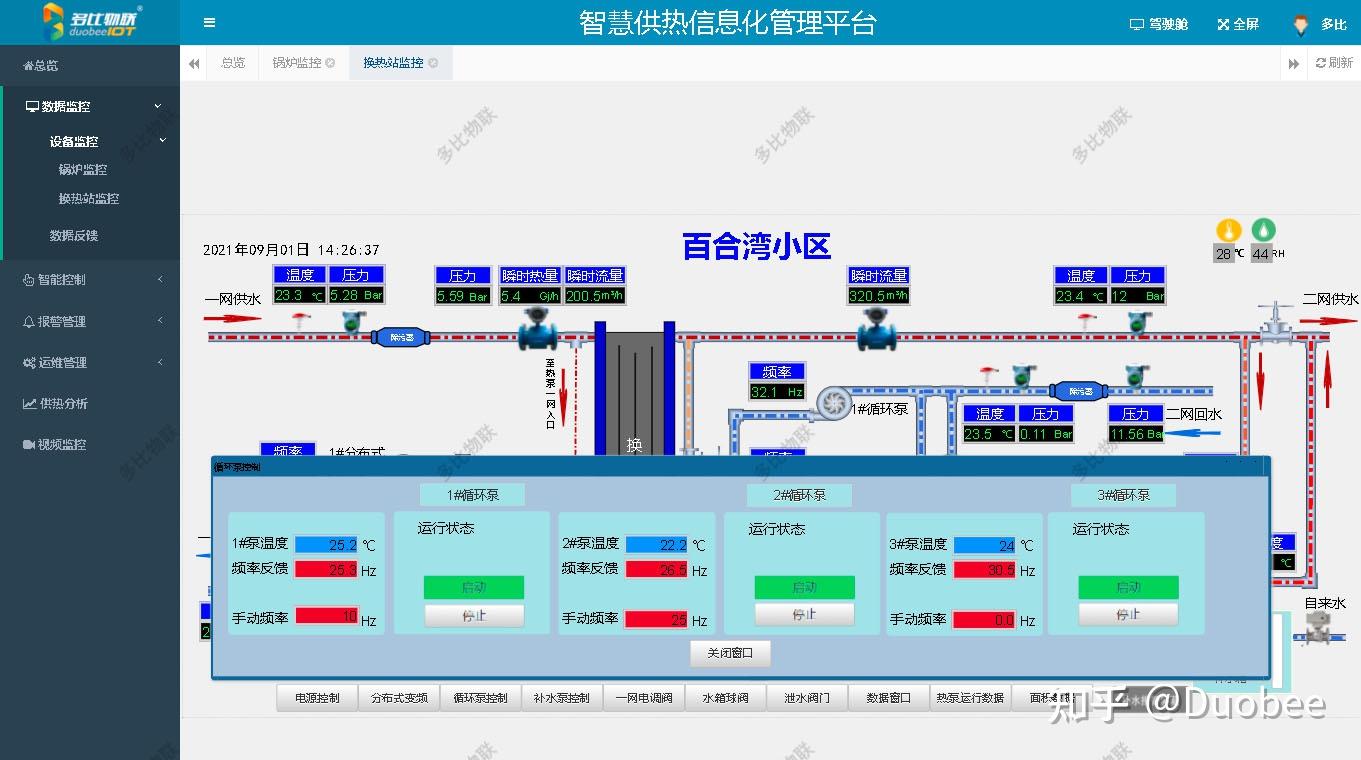Viewport: 1361px width, 760px height.
Task: Toggle the hamburger sidebar collapse icon
Action: [209, 23]
